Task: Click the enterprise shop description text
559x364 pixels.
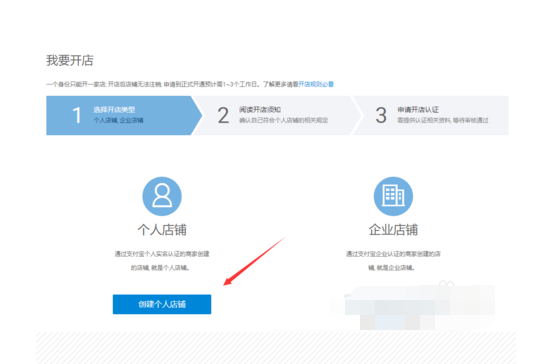Action: [393, 261]
